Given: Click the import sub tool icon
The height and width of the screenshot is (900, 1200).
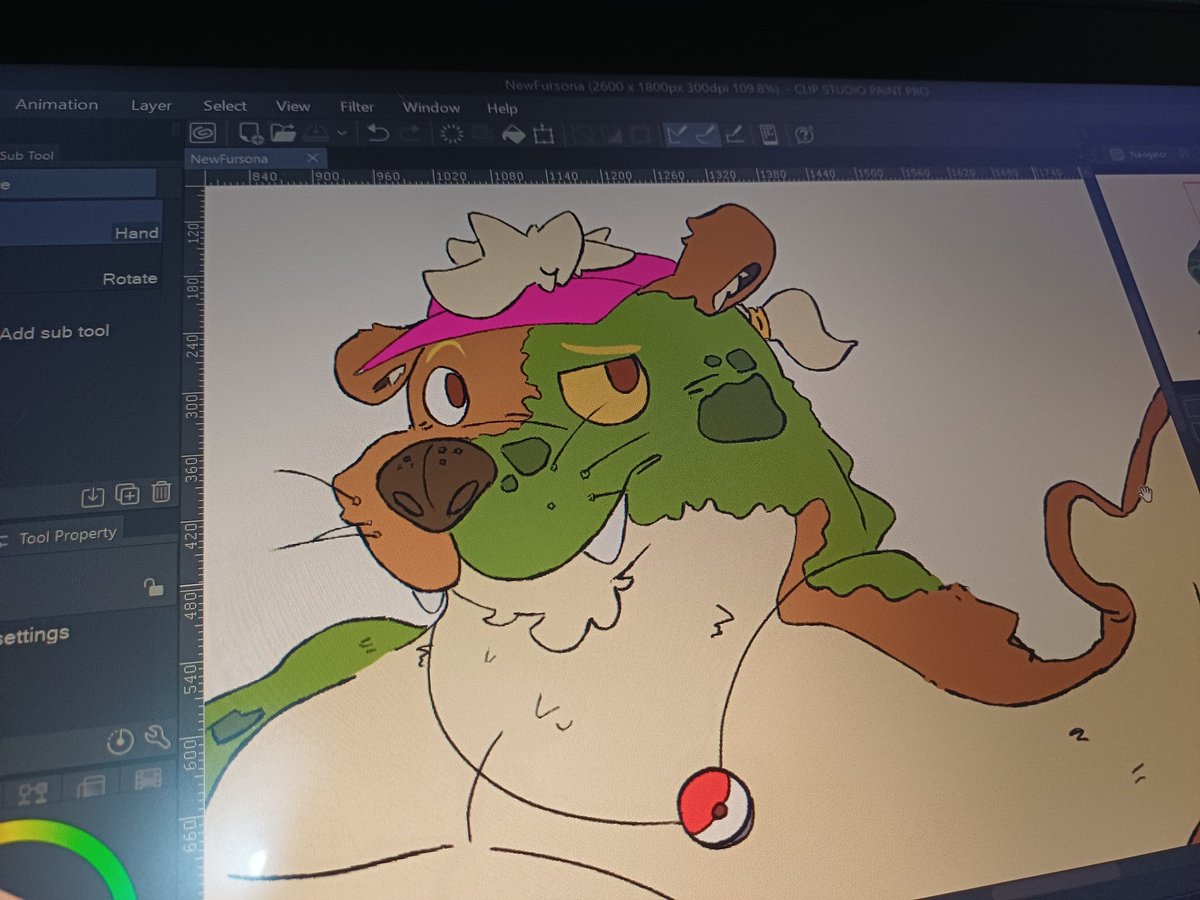Looking at the screenshot, I should pyautogui.click(x=93, y=495).
